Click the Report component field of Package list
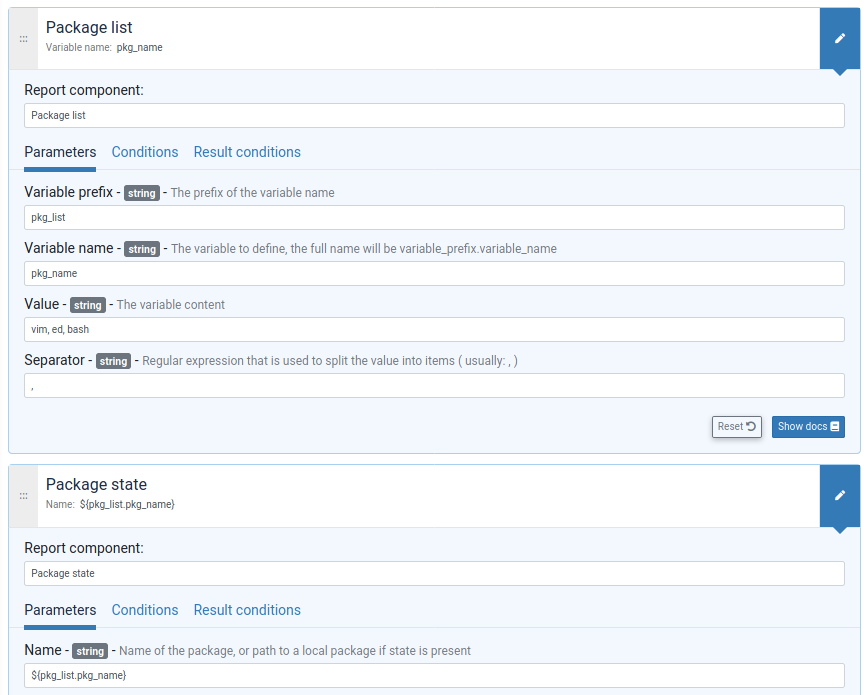 click(x=434, y=115)
